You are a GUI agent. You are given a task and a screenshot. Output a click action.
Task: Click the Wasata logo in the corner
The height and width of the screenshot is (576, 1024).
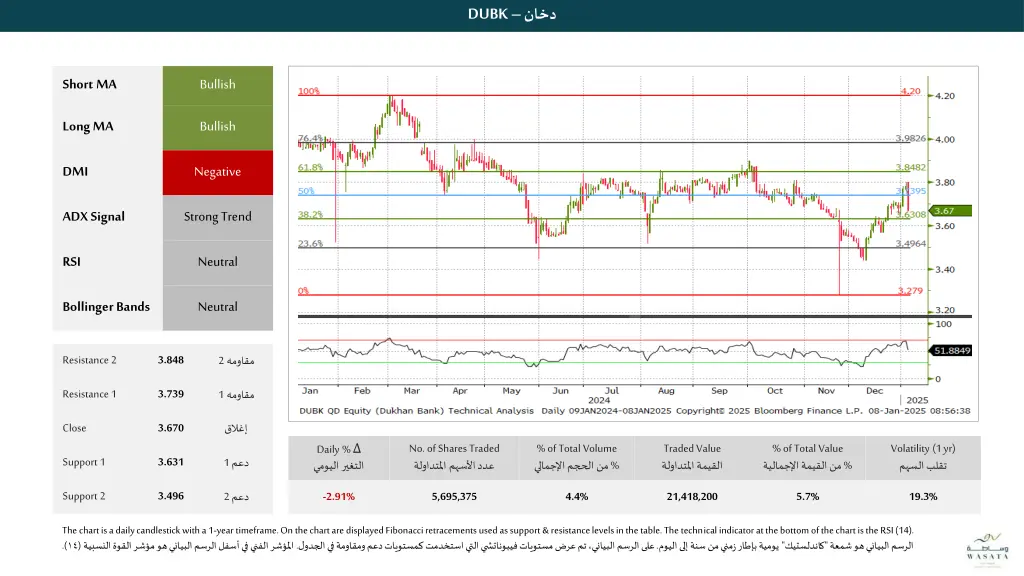(987, 548)
